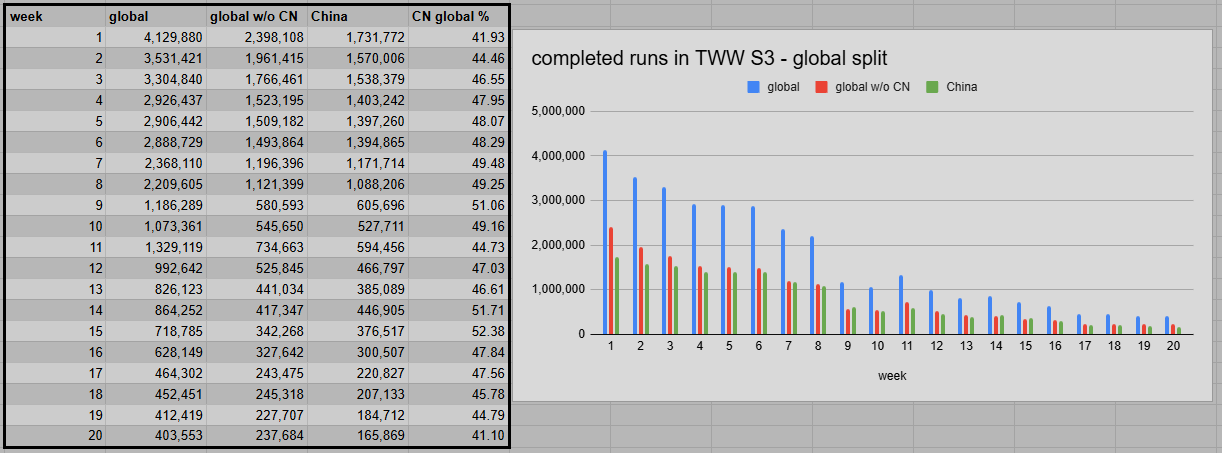Image resolution: width=1222 pixels, height=453 pixels.
Task: Select the chart title text
Action: 709,58
